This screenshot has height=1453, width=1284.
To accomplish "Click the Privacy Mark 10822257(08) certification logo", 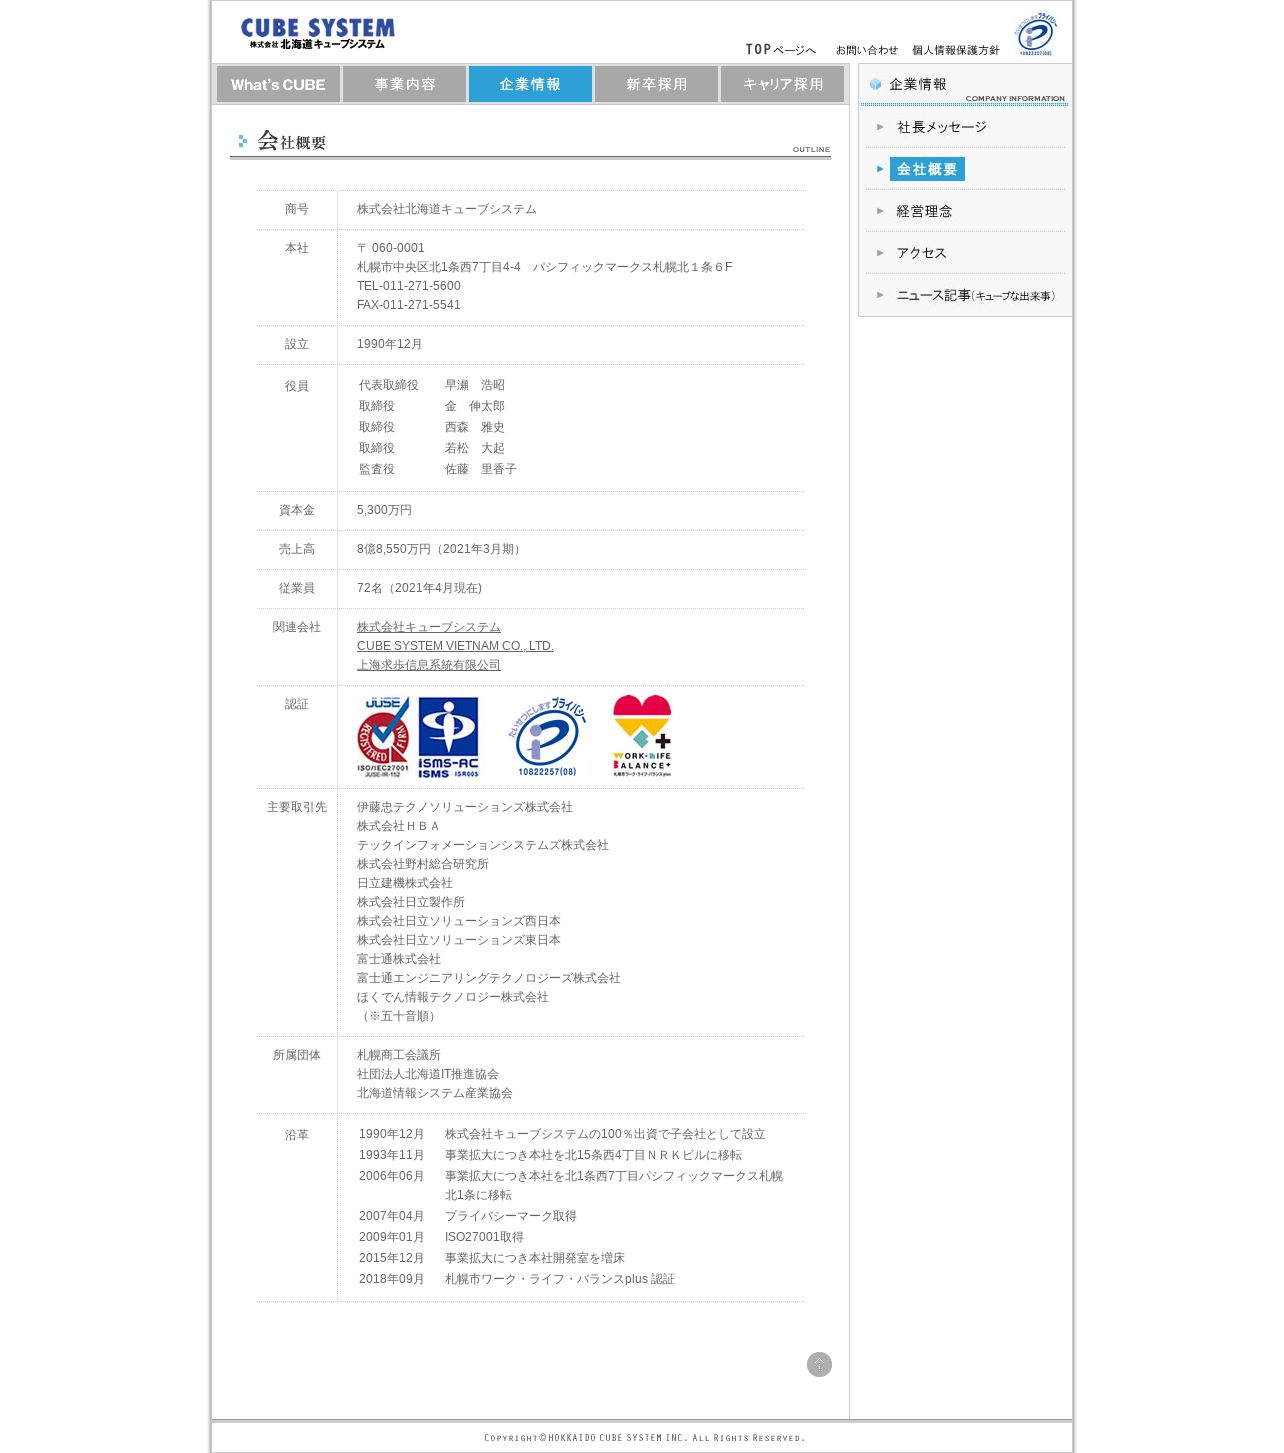I will (547, 737).
